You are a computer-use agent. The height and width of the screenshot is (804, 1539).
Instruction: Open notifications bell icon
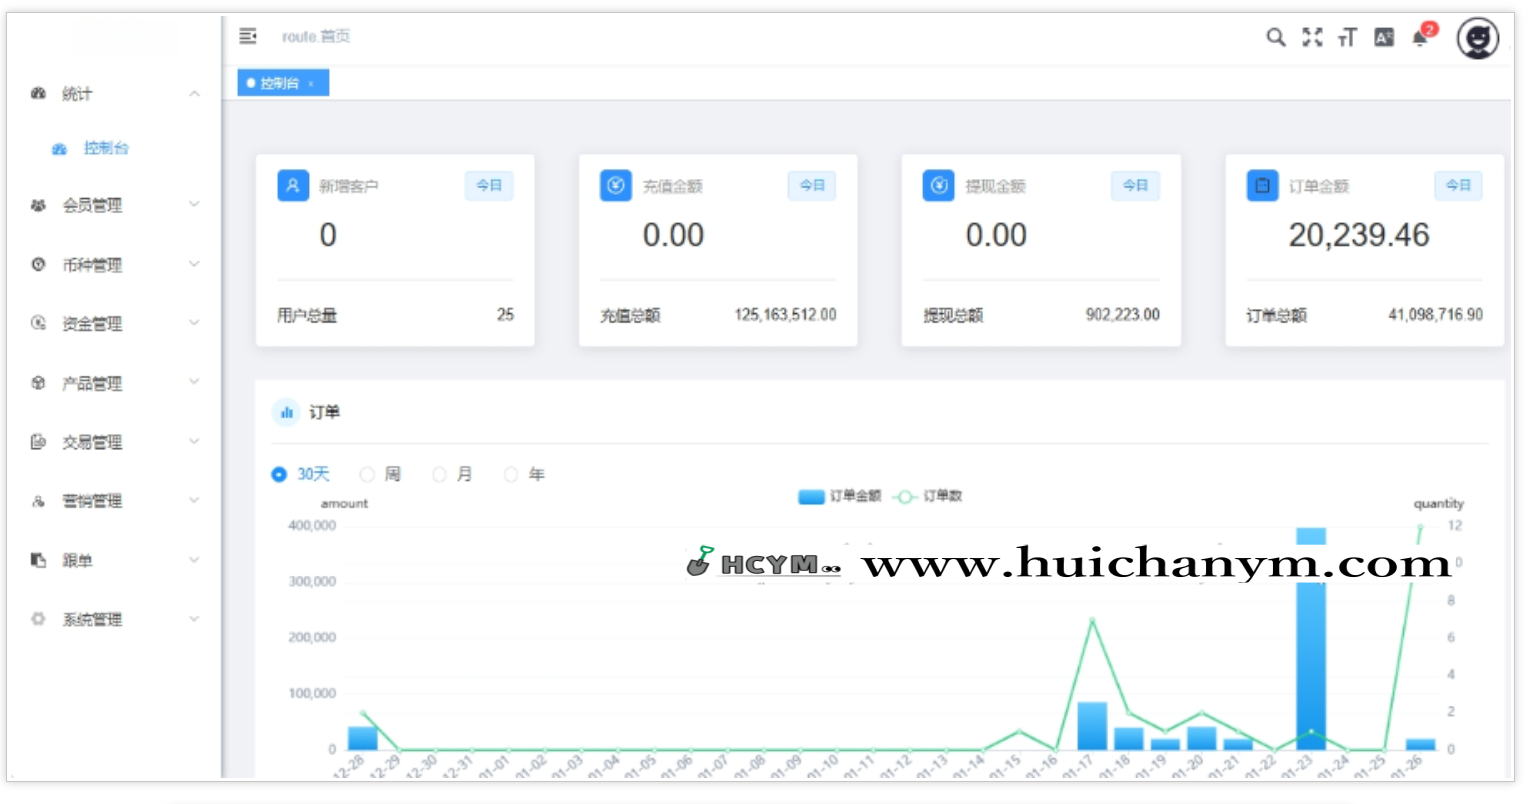[x=1420, y=38]
